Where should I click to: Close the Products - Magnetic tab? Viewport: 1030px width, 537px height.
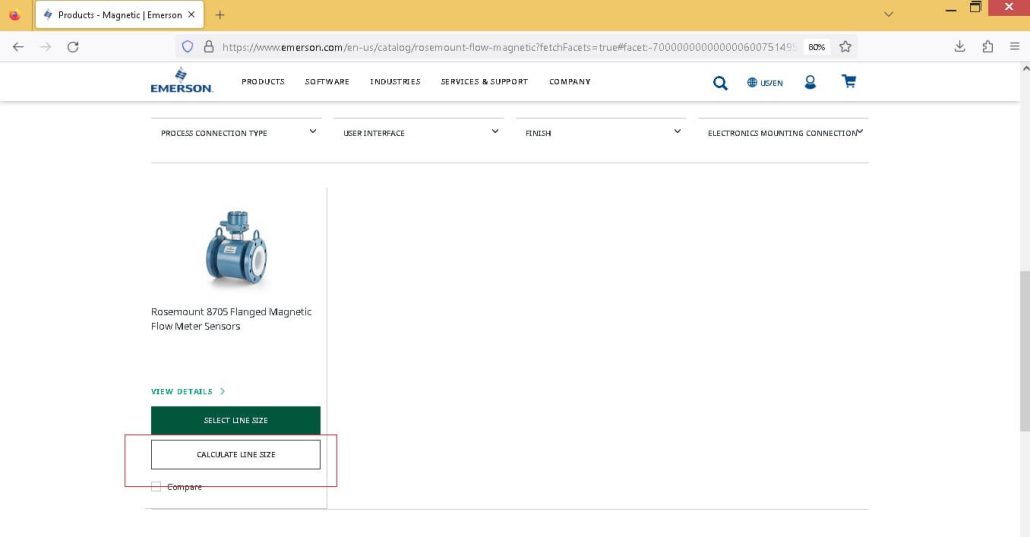tap(191, 14)
